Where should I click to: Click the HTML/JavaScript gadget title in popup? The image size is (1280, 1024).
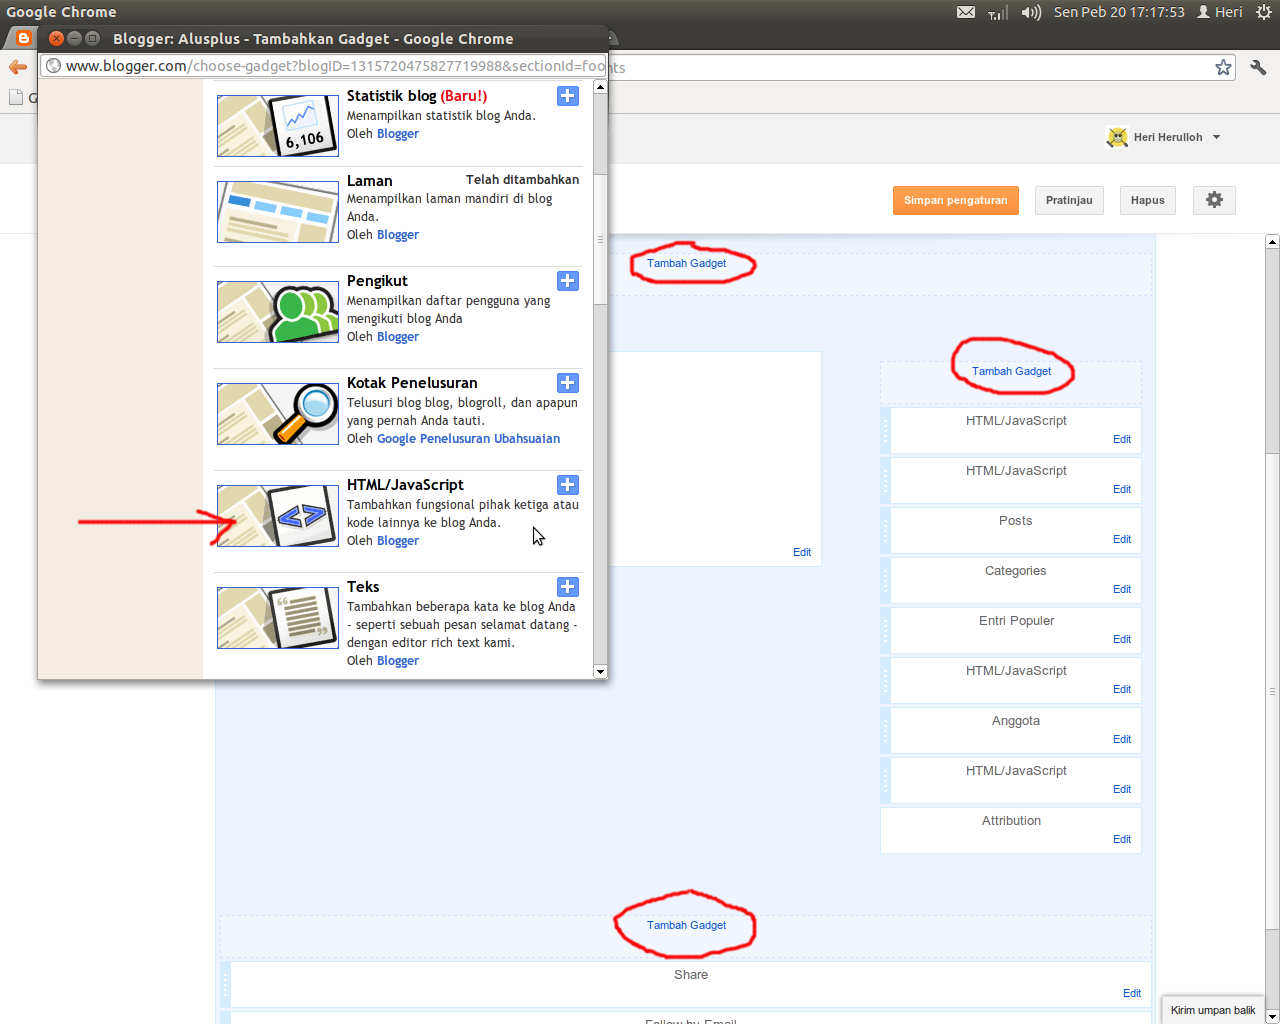tap(405, 485)
